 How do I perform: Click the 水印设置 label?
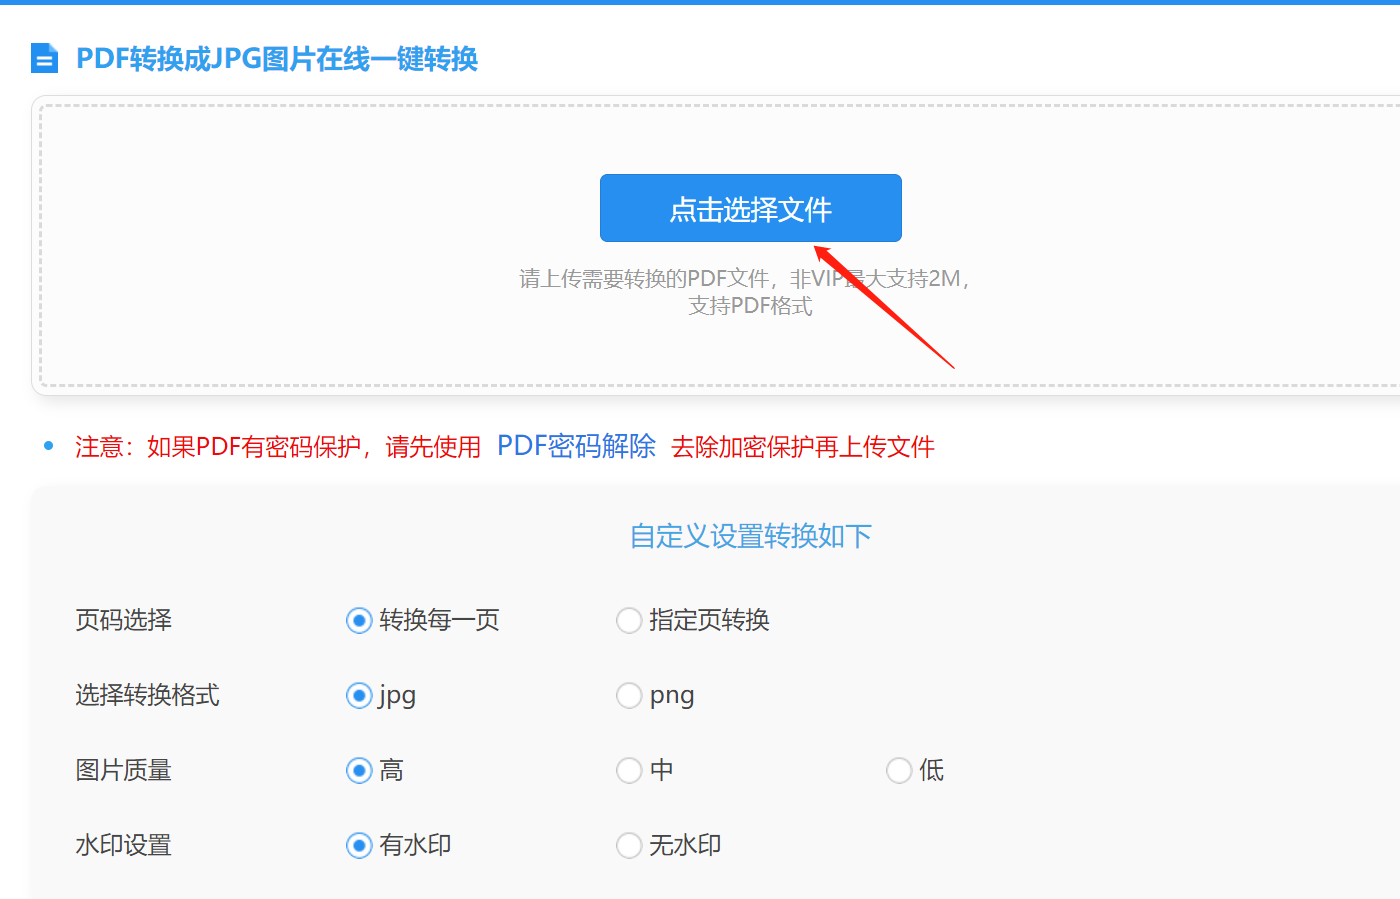coord(124,845)
